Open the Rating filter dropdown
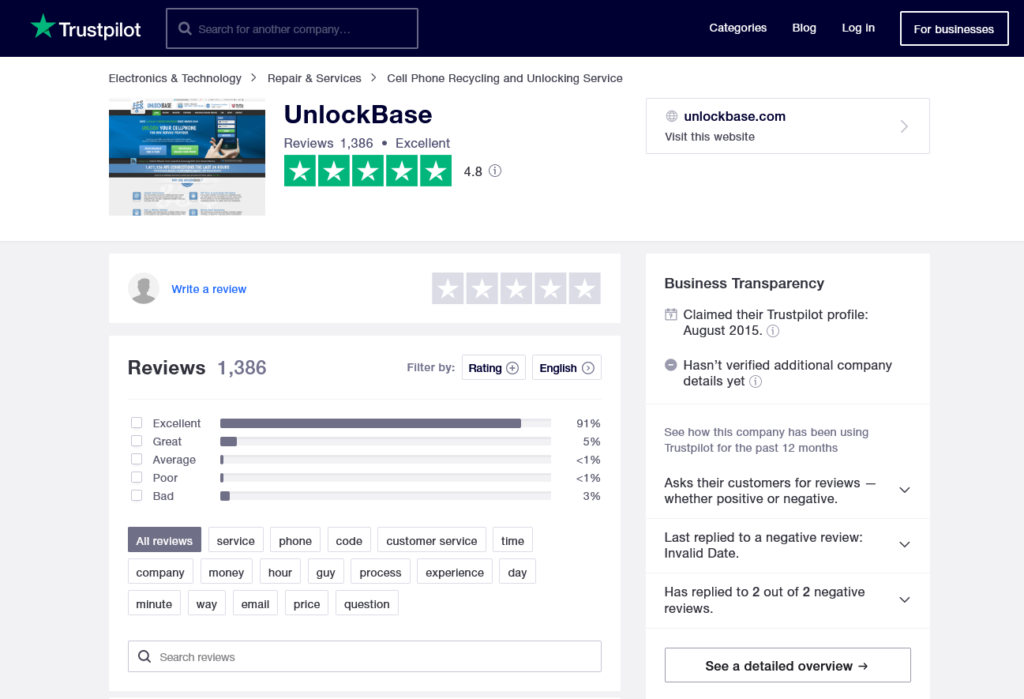Image resolution: width=1024 pixels, height=699 pixels. 493,368
